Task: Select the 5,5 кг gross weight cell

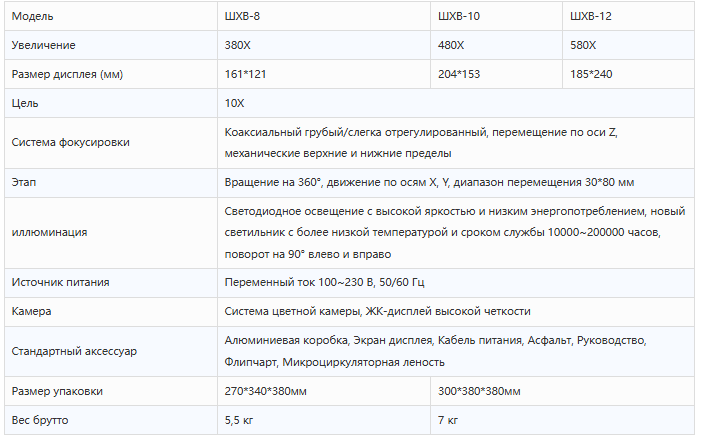Action: click(324, 420)
